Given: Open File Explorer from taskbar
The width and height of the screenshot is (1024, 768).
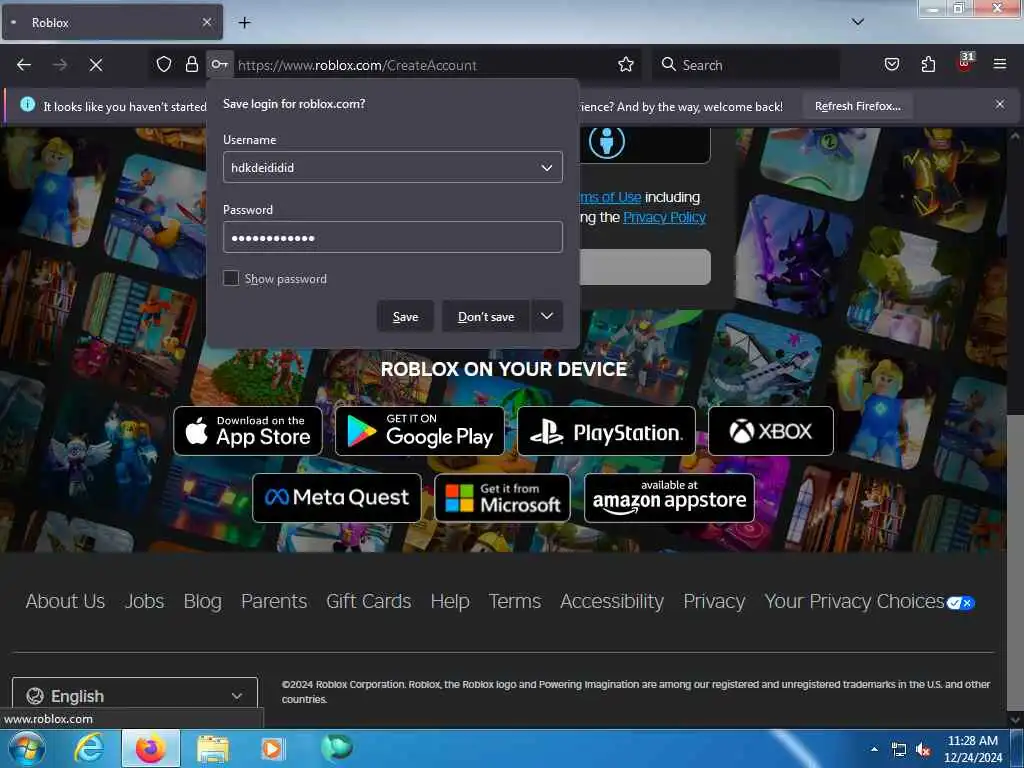Looking at the screenshot, I should (x=213, y=748).
